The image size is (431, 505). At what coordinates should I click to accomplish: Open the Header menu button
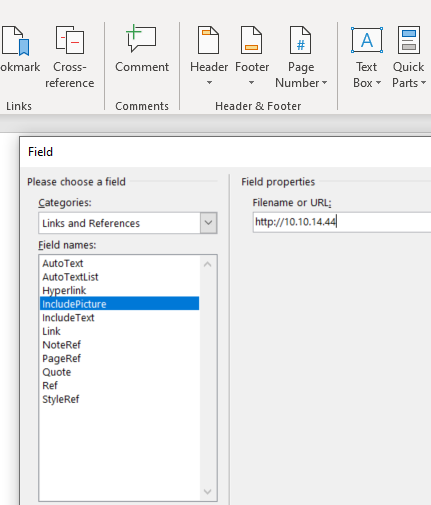click(x=209, y=56)
